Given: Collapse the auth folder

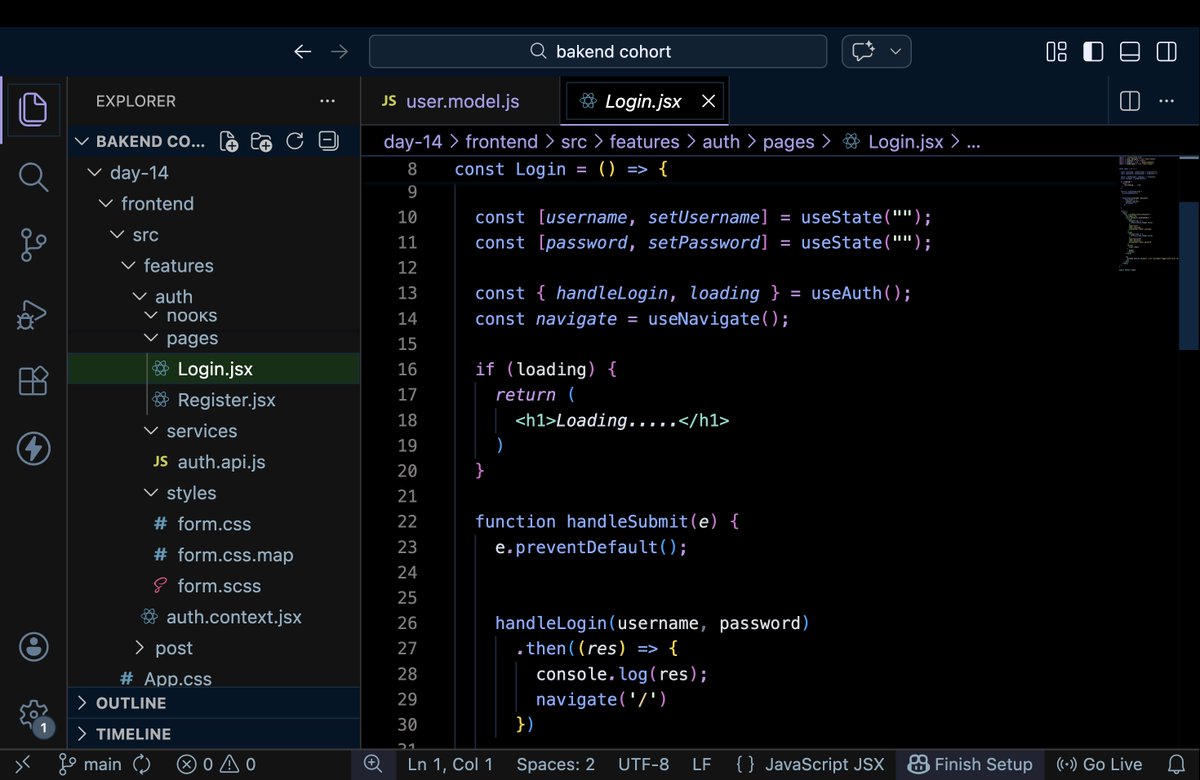Looking at the screenshot, I should click(139, 297).
